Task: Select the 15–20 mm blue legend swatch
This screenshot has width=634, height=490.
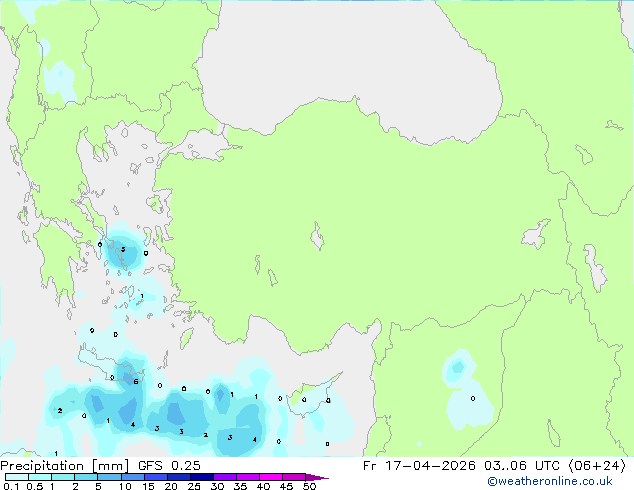Action: [x=155, y=477]
